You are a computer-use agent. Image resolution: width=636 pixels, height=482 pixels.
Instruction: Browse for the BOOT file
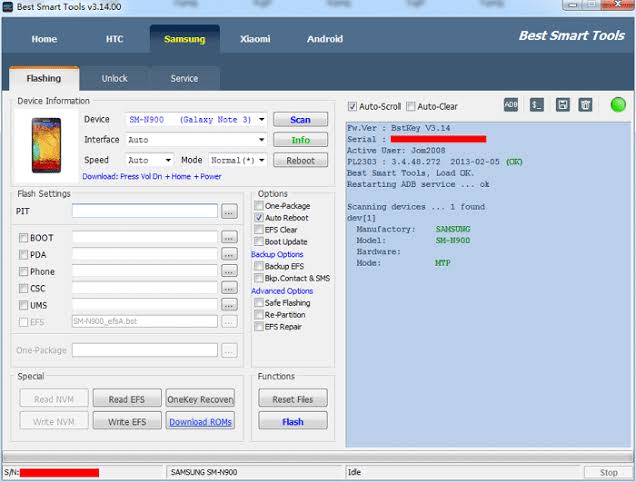pos(229,237)
